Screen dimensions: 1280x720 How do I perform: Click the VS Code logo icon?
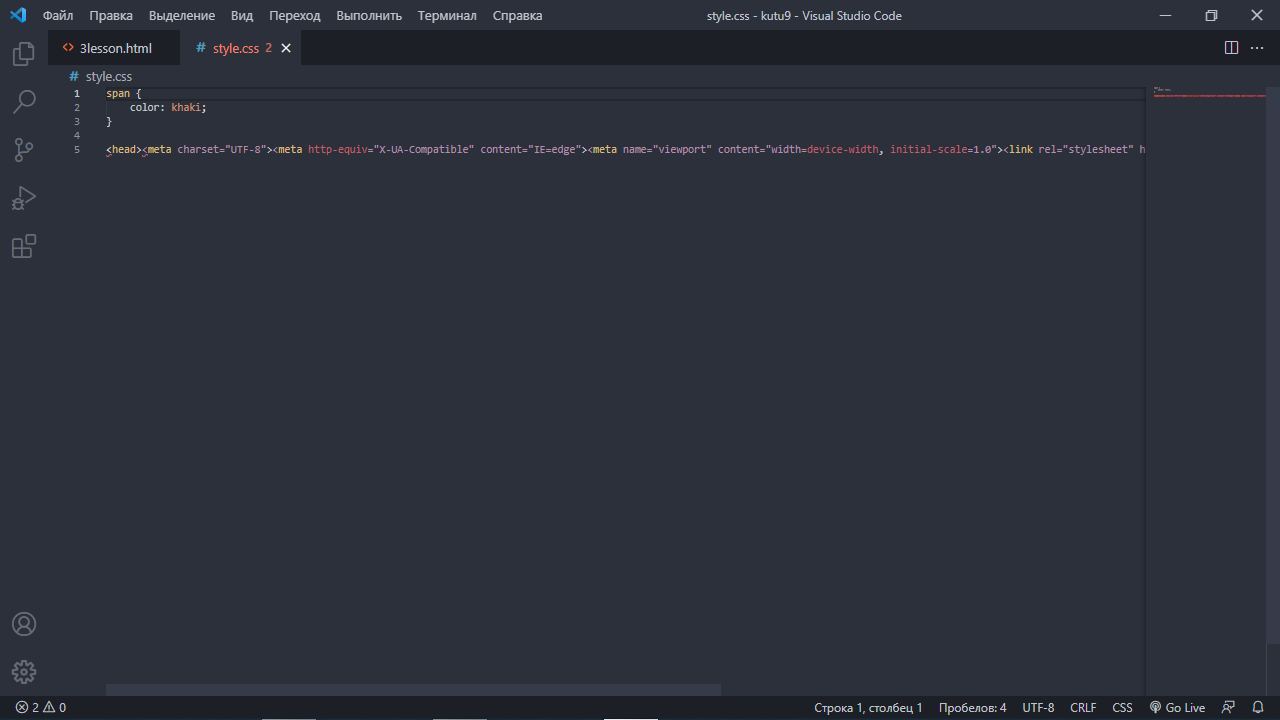(18, 15)
